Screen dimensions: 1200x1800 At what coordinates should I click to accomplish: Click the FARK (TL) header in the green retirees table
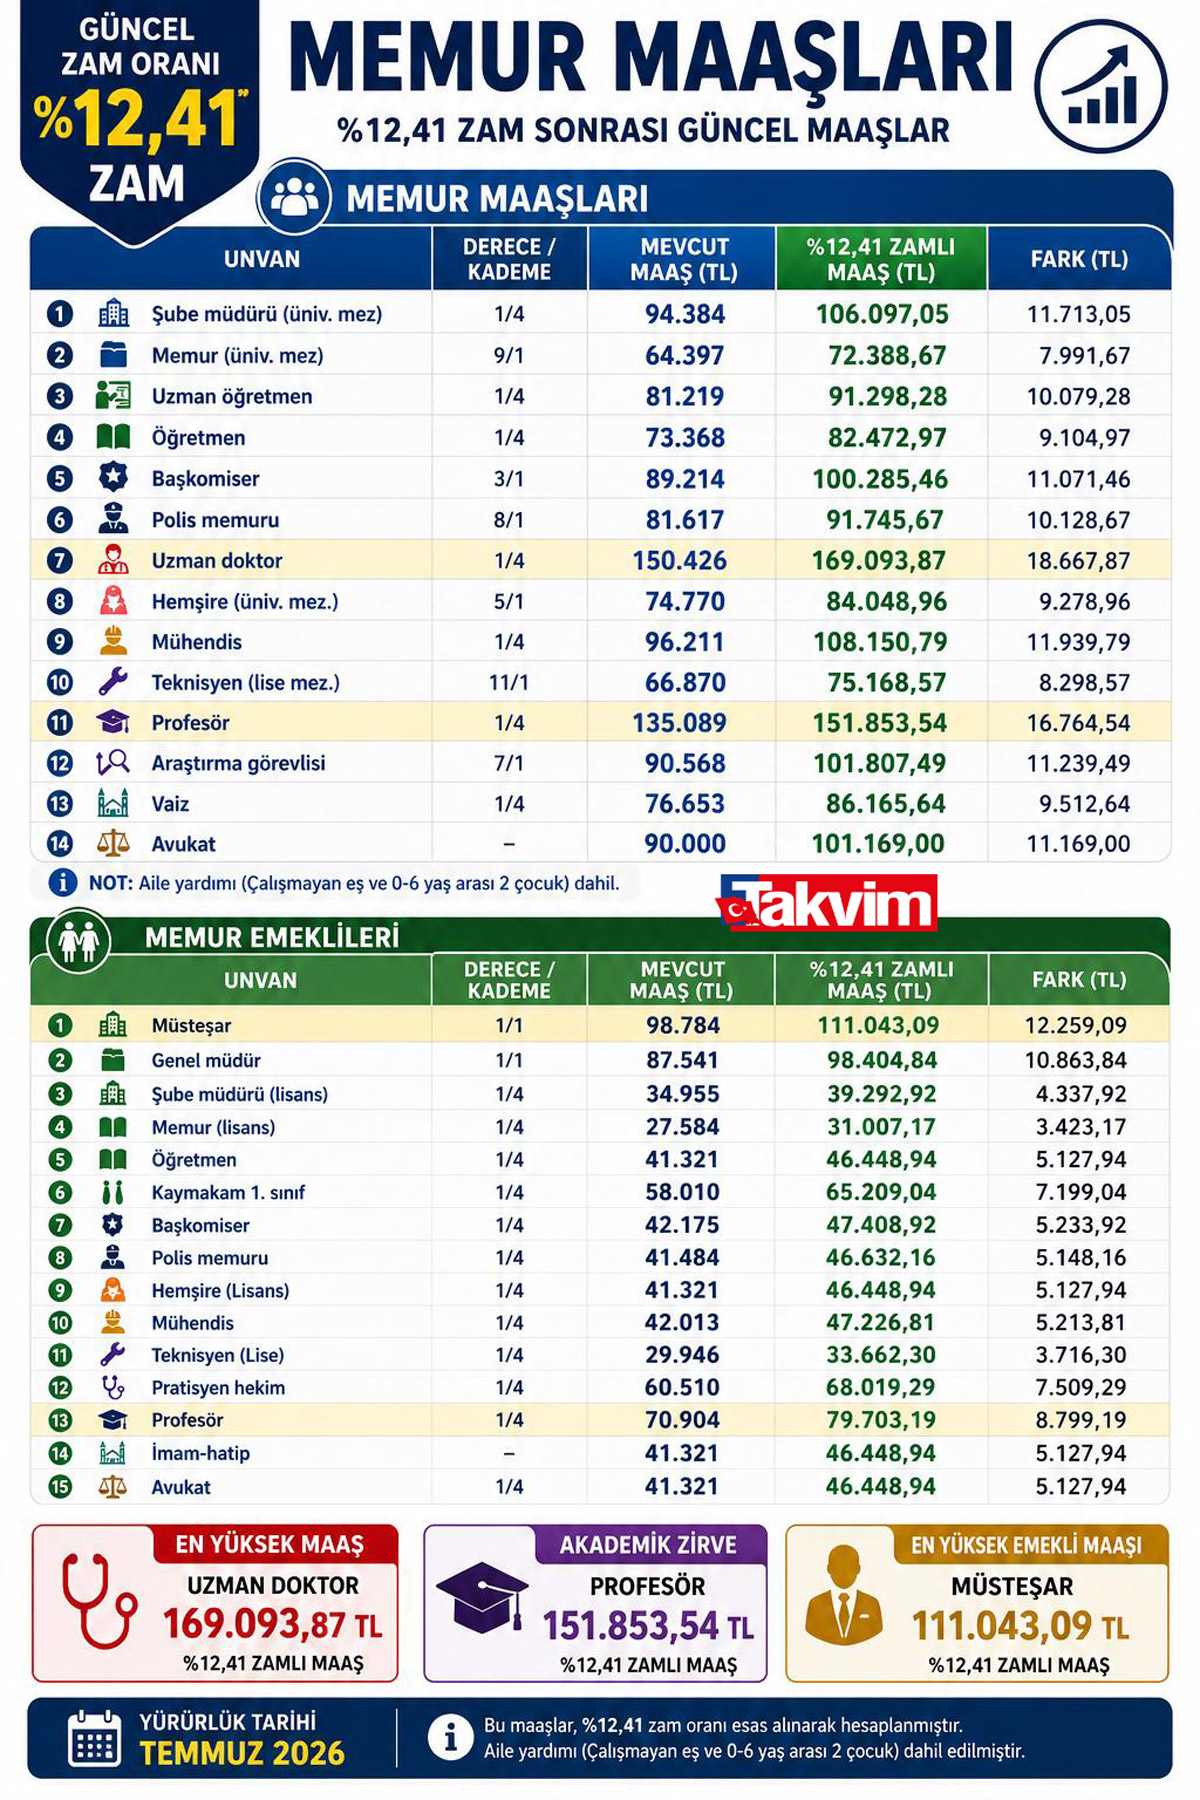pos(1079,980)
